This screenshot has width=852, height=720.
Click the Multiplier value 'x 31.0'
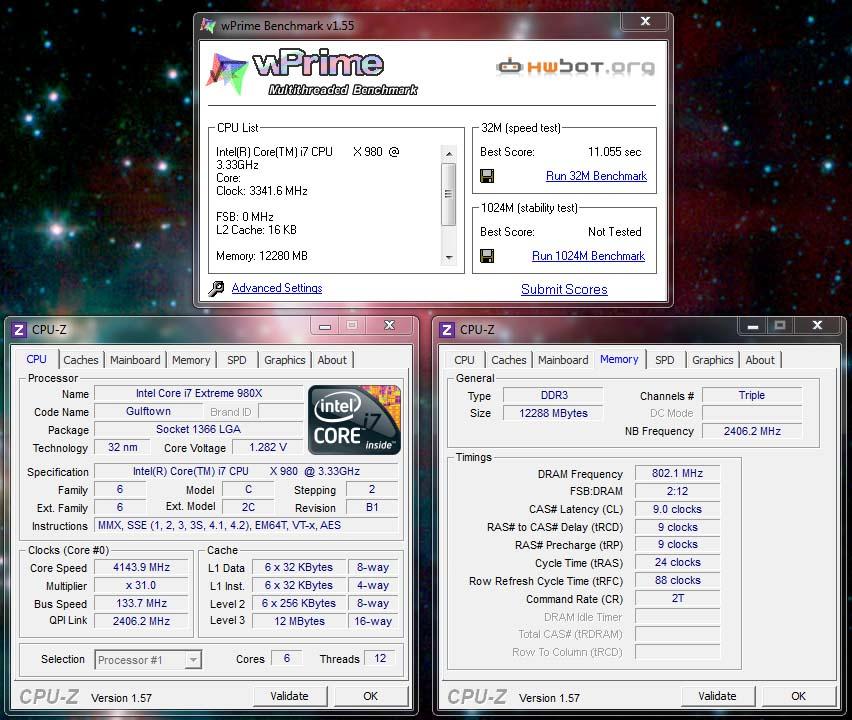141,585
